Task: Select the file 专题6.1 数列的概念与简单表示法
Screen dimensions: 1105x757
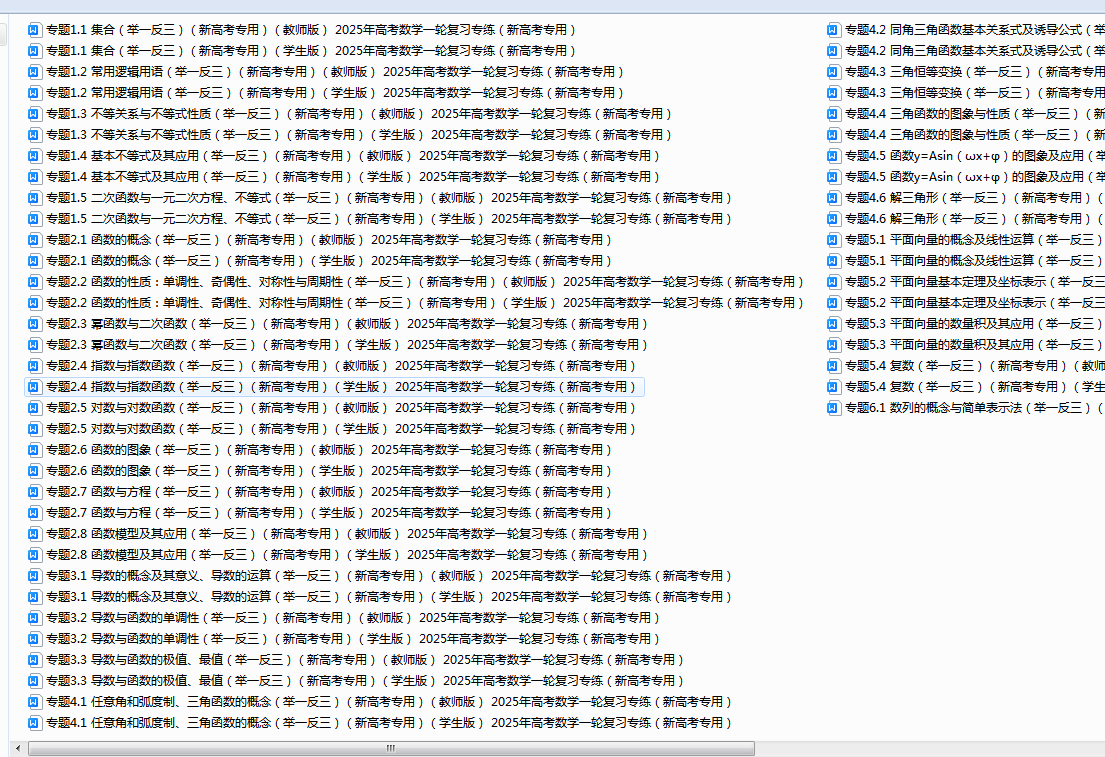Action: (x=975, y=407)
